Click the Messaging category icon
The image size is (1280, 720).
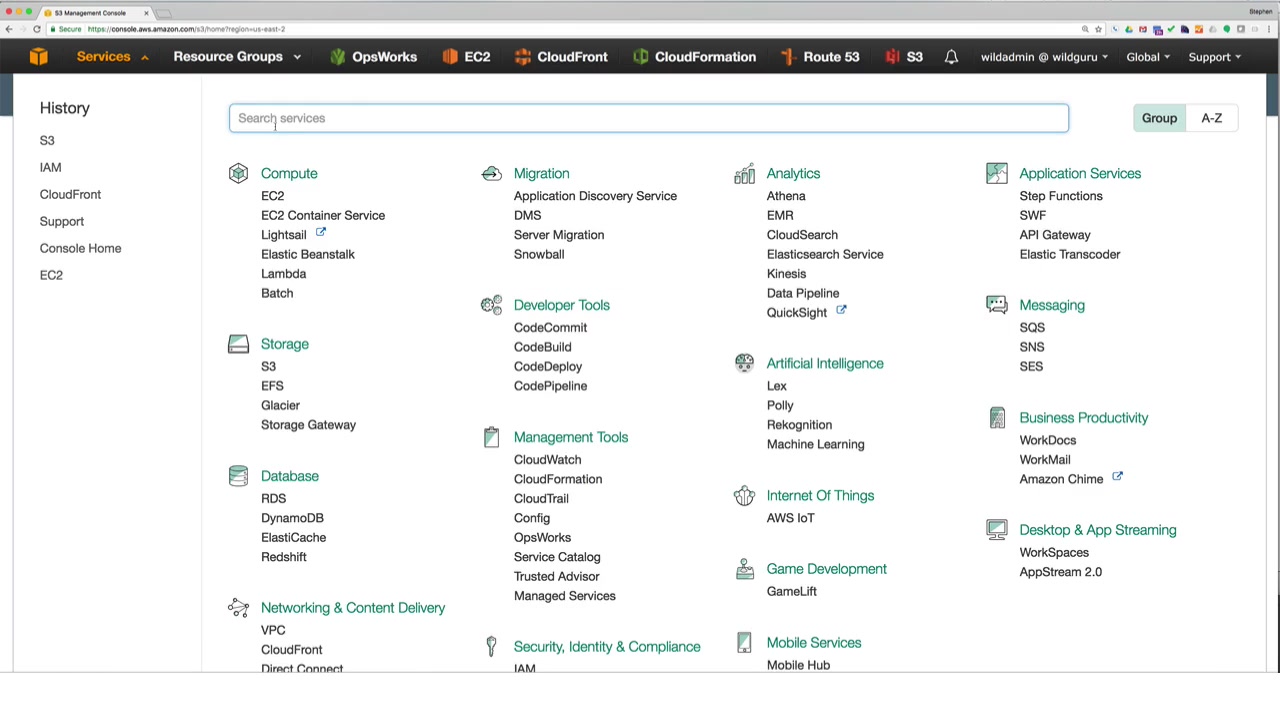[x=997, y=305]
